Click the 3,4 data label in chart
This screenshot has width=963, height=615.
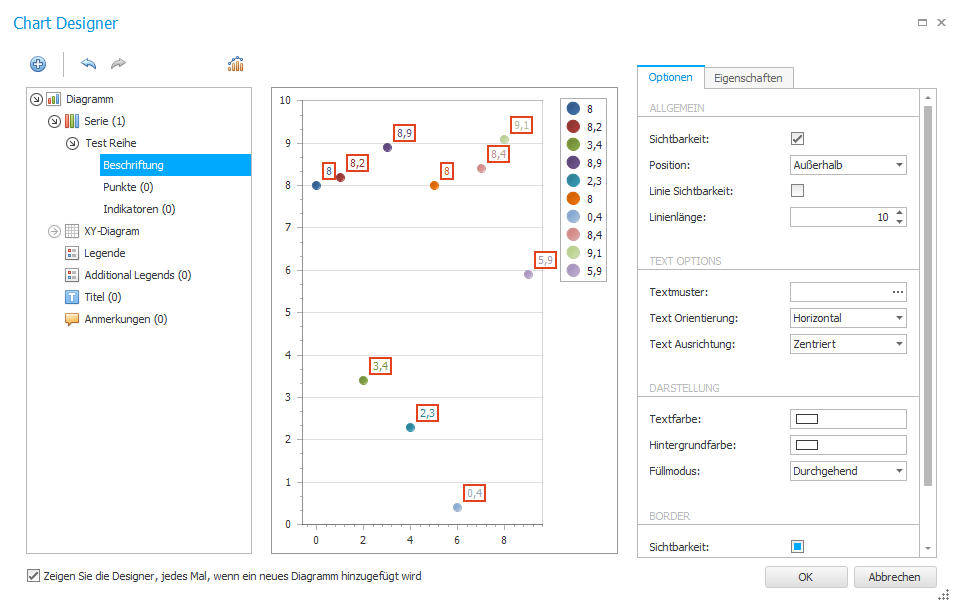pos(381,366)
